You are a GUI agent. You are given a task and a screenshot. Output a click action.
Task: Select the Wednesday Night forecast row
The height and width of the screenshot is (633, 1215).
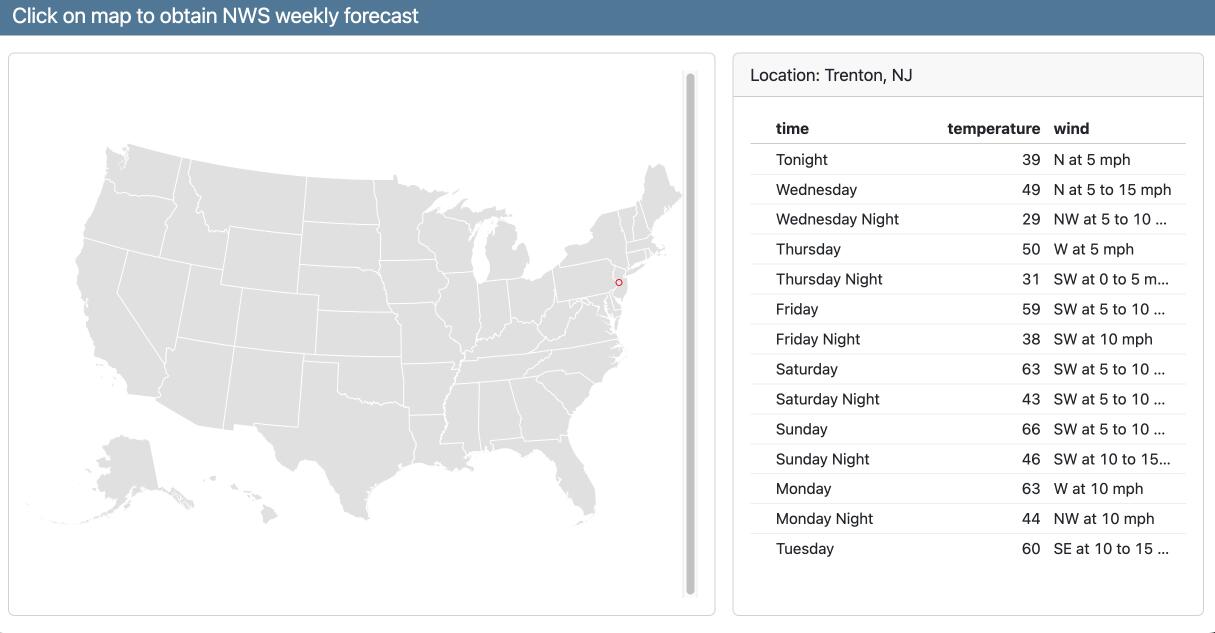pyautogui.click(x=967, y=220)
